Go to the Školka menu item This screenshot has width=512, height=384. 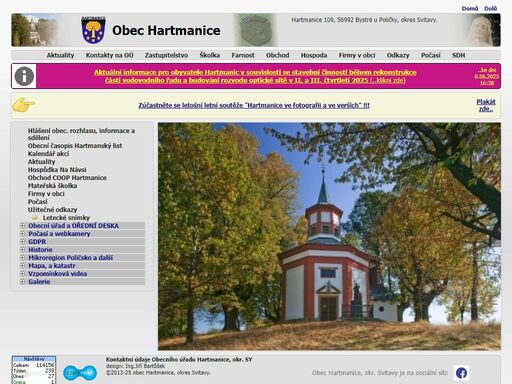210,55
